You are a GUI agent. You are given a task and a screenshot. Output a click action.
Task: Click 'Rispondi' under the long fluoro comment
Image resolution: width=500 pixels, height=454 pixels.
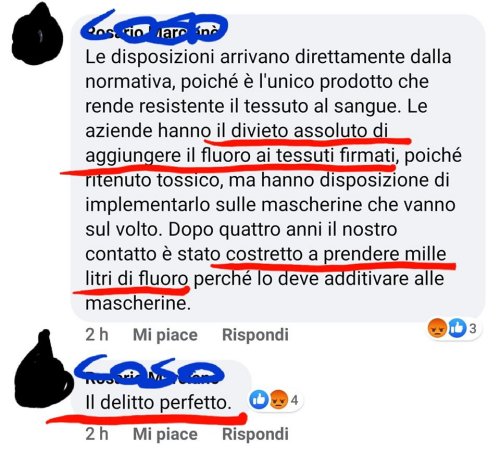(255, 335)
